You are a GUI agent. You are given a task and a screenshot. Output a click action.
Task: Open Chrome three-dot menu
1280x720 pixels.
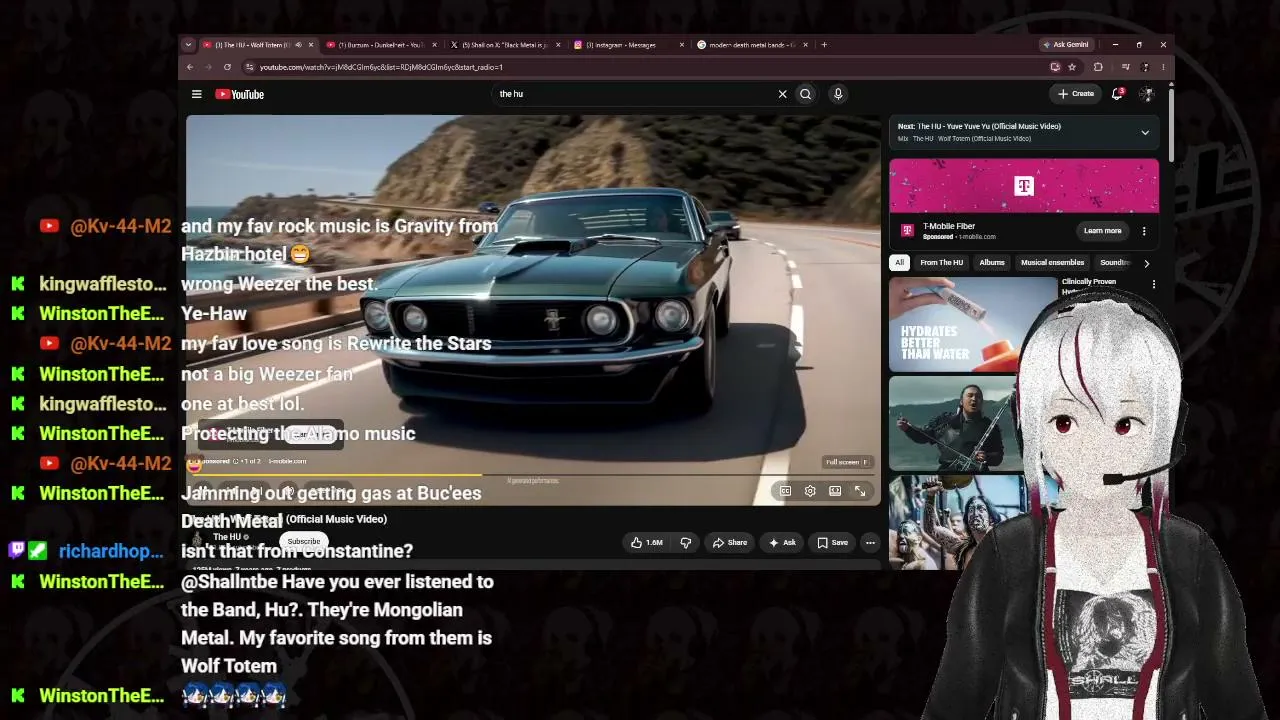tap(1163, 67)
